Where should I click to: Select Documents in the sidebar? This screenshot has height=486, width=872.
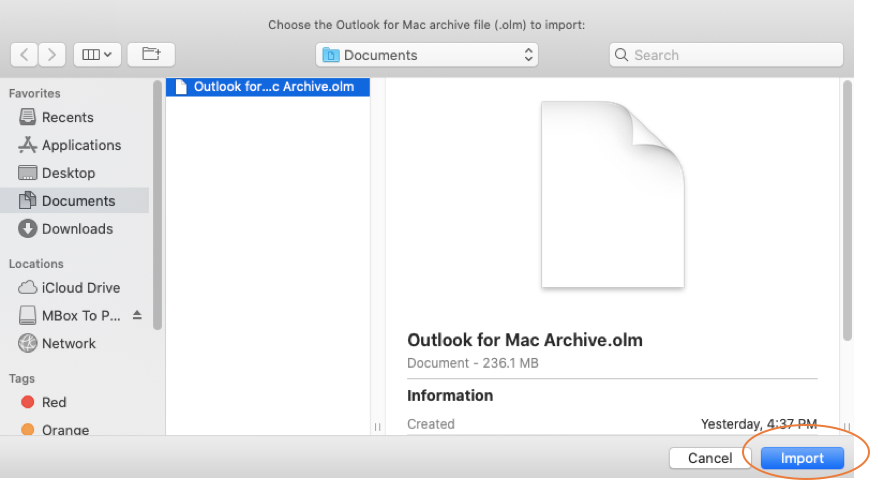coord(75,201)
